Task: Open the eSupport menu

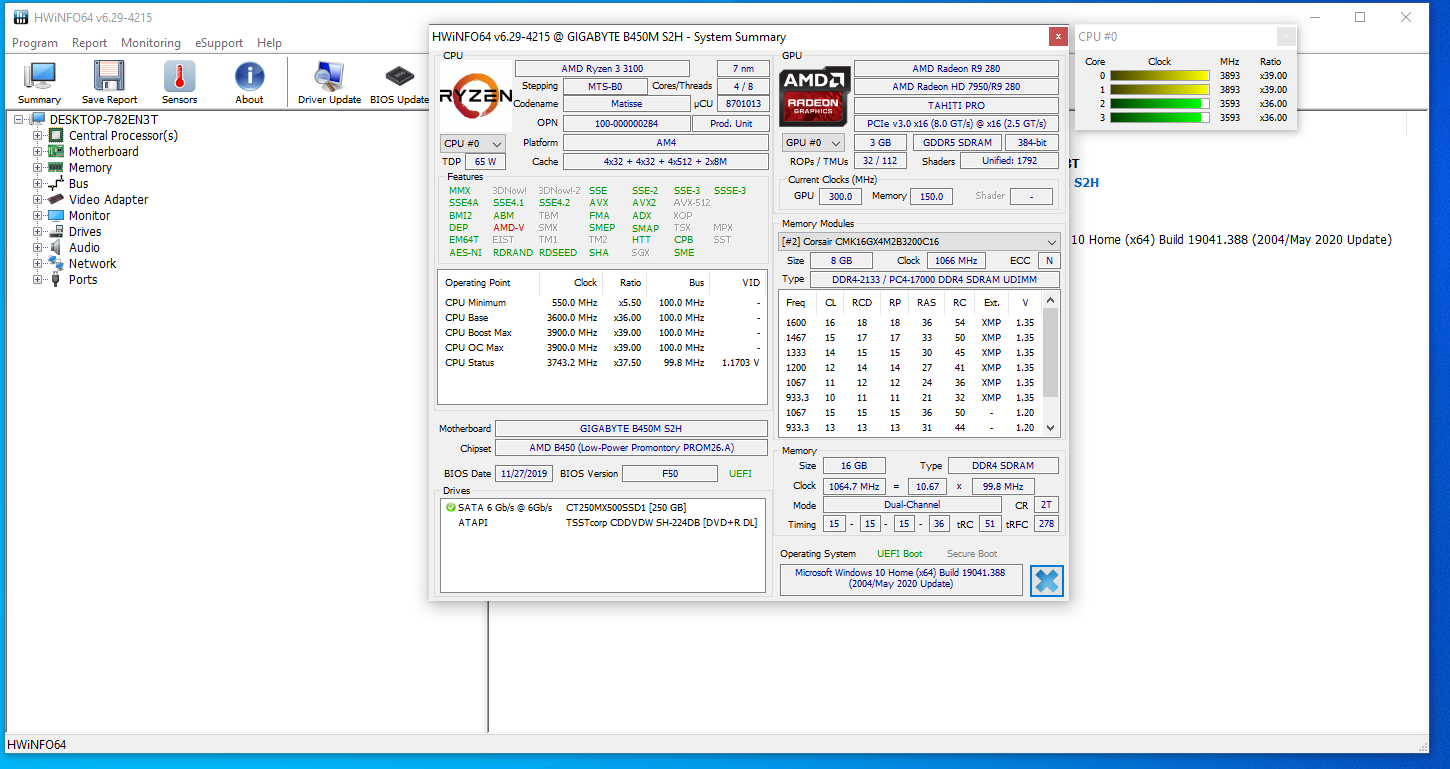Action: pos(219,43)
